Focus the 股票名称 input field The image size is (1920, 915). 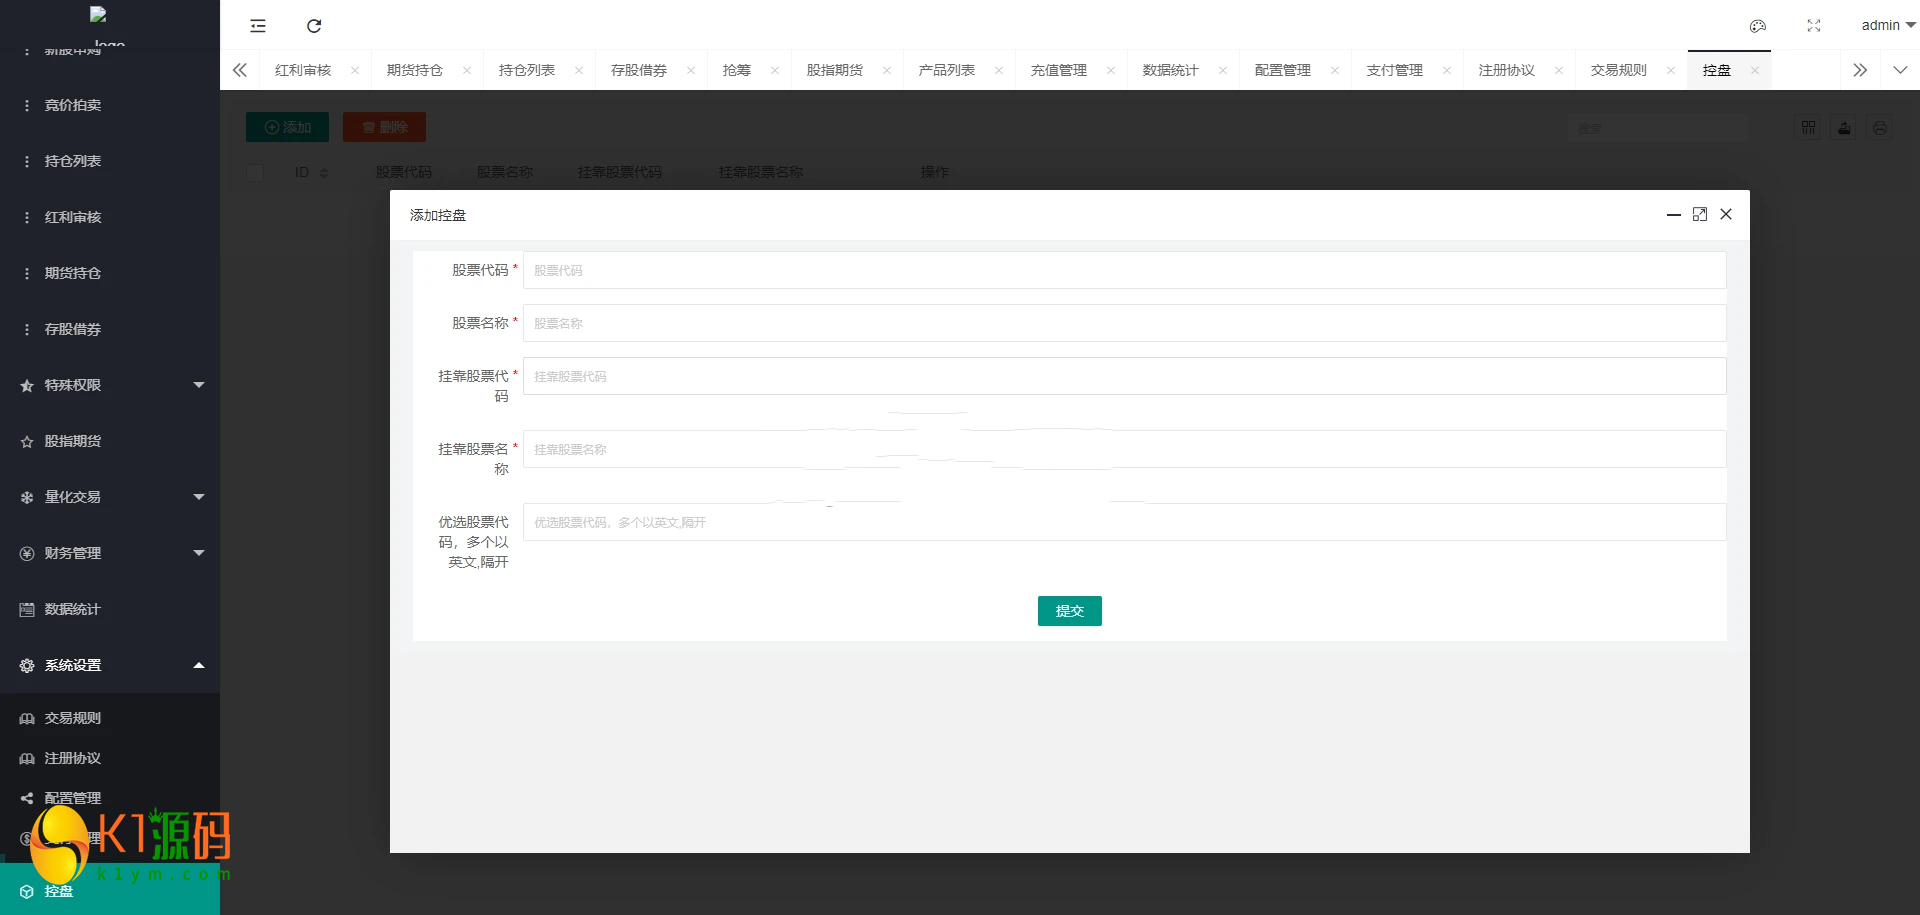click(1124, 323)
